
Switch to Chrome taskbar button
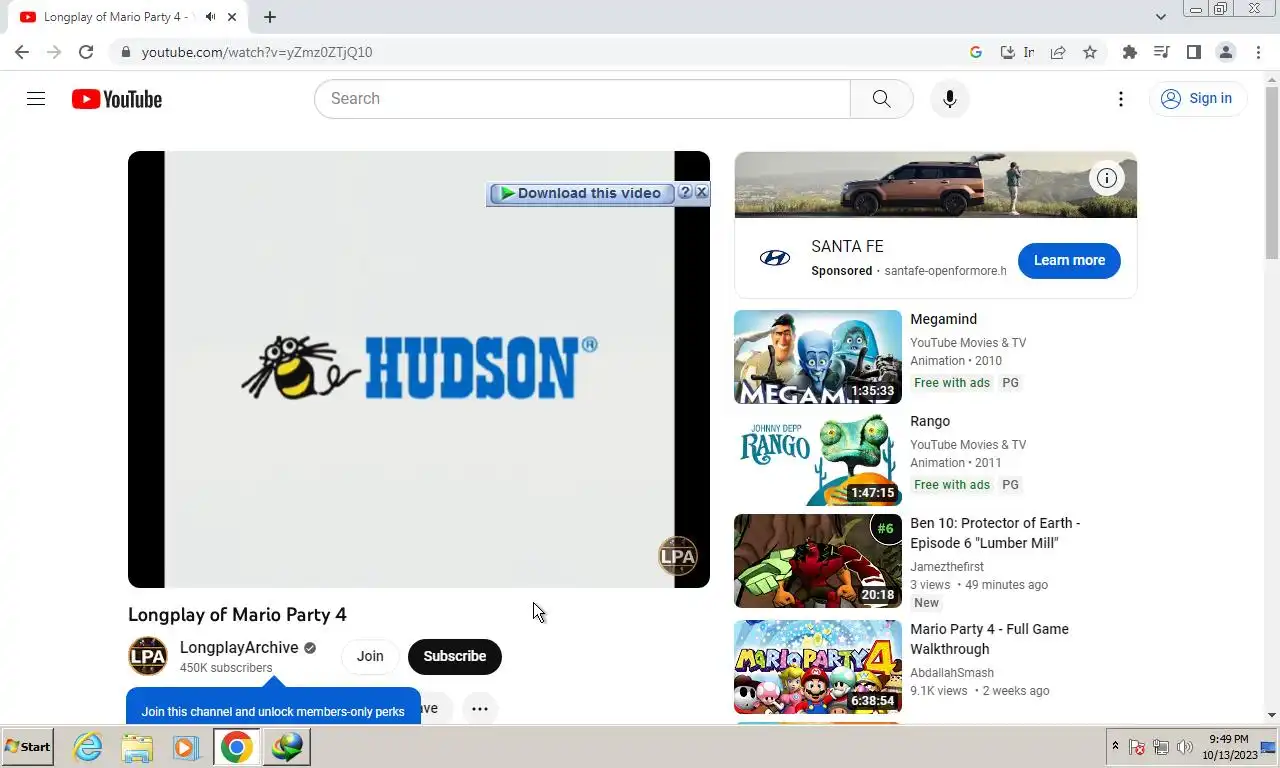(x=237, y=747)
